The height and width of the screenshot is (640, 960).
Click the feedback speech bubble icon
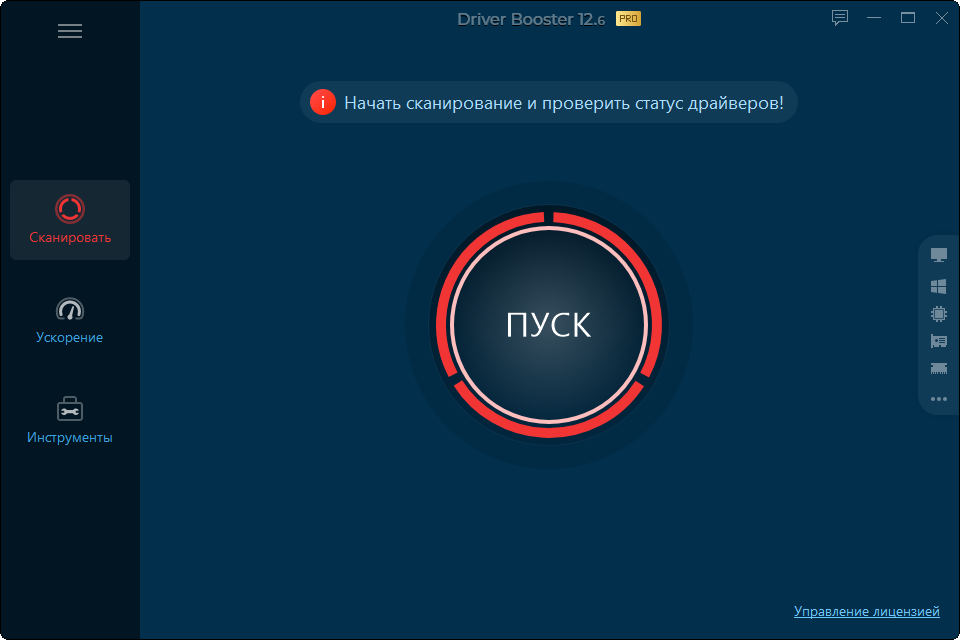[x=840, y=18]
